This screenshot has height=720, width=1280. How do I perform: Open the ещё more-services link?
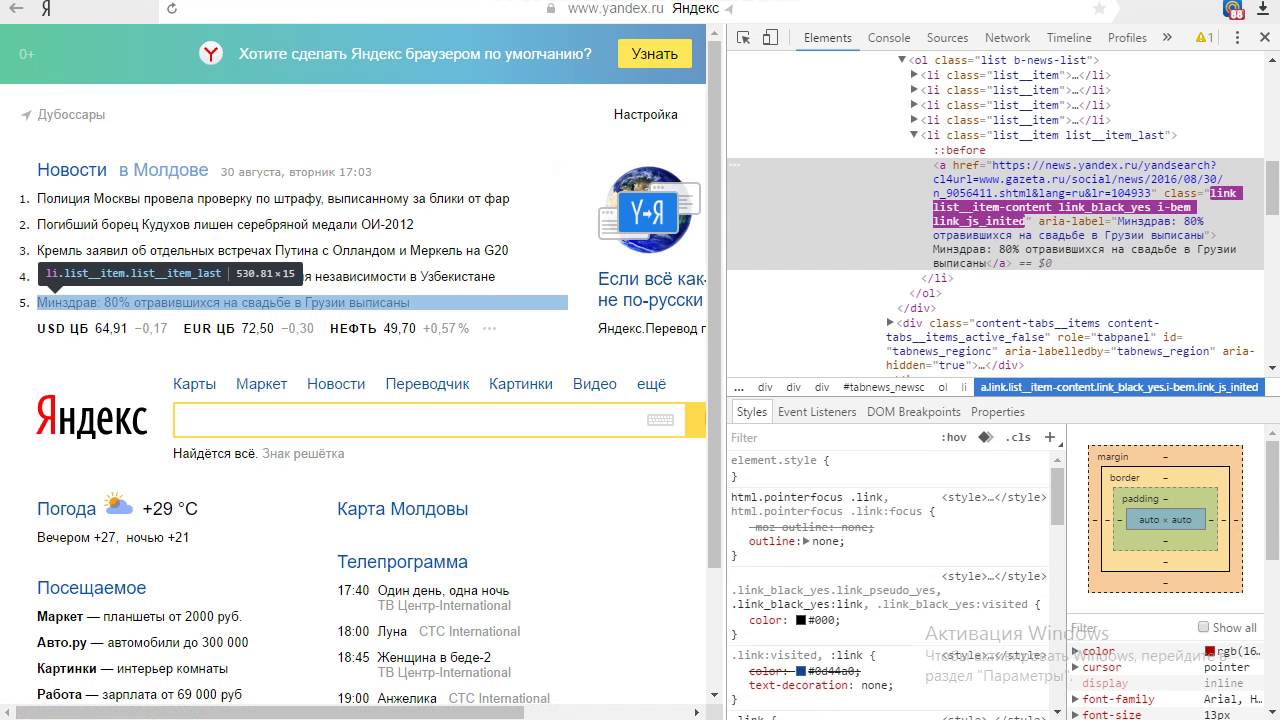tap(651, 384)
